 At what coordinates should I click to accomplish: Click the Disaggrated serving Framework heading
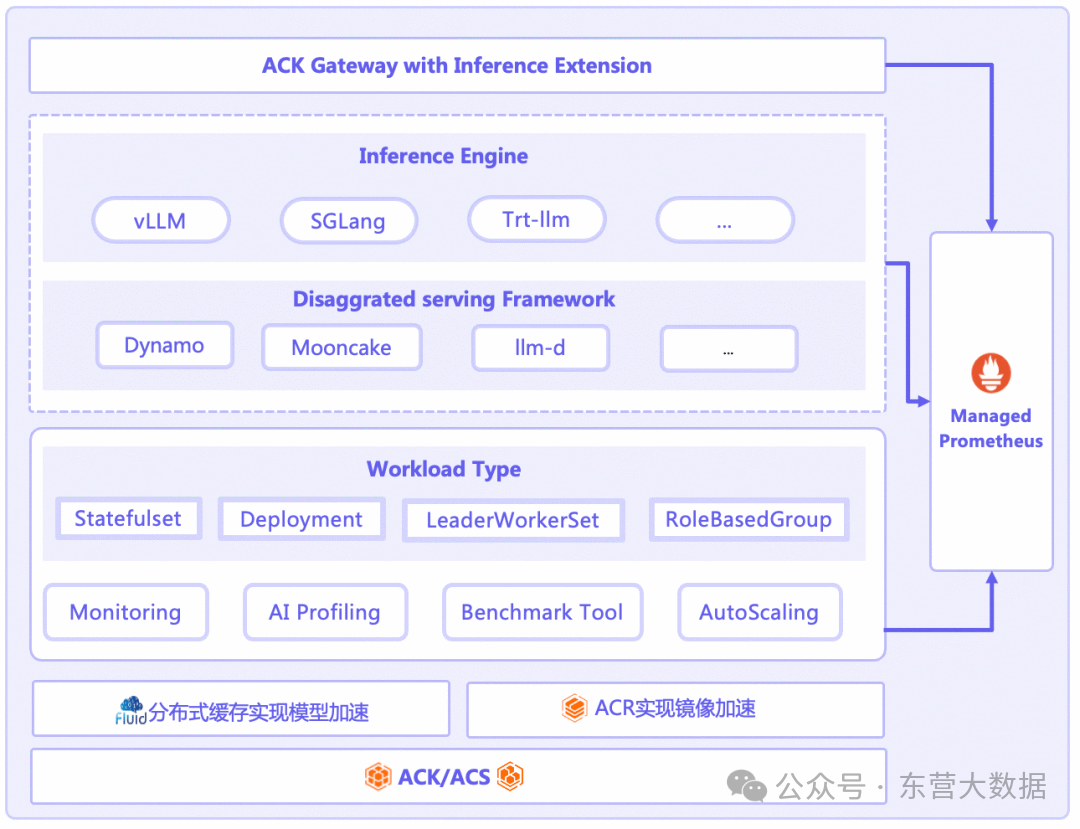pyautogui.click(x=454, y=300)
